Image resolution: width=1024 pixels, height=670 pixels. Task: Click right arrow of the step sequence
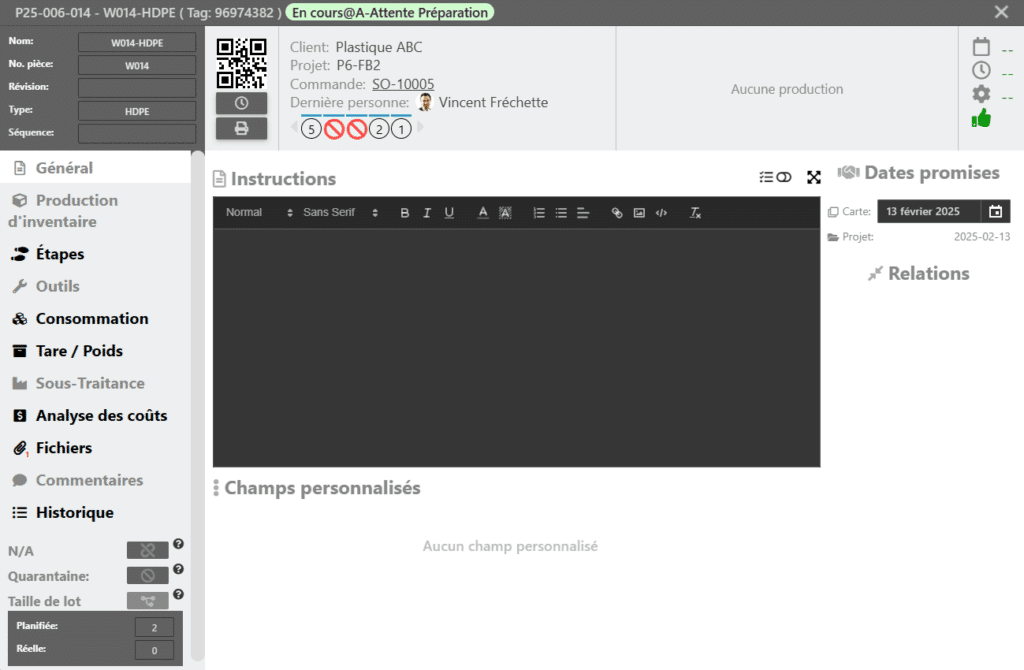point(421,128)
